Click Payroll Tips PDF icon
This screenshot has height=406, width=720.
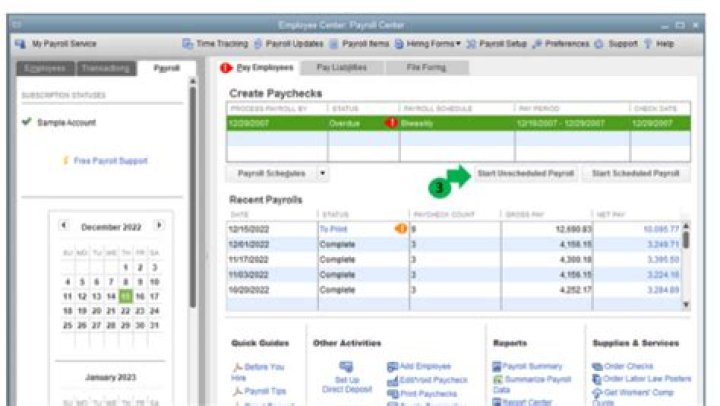tap(237, 391)
